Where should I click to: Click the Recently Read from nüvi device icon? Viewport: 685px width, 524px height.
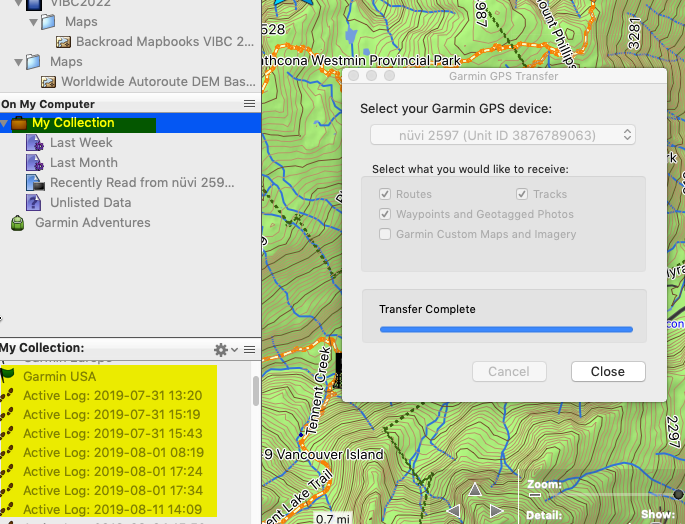(35, 183)
